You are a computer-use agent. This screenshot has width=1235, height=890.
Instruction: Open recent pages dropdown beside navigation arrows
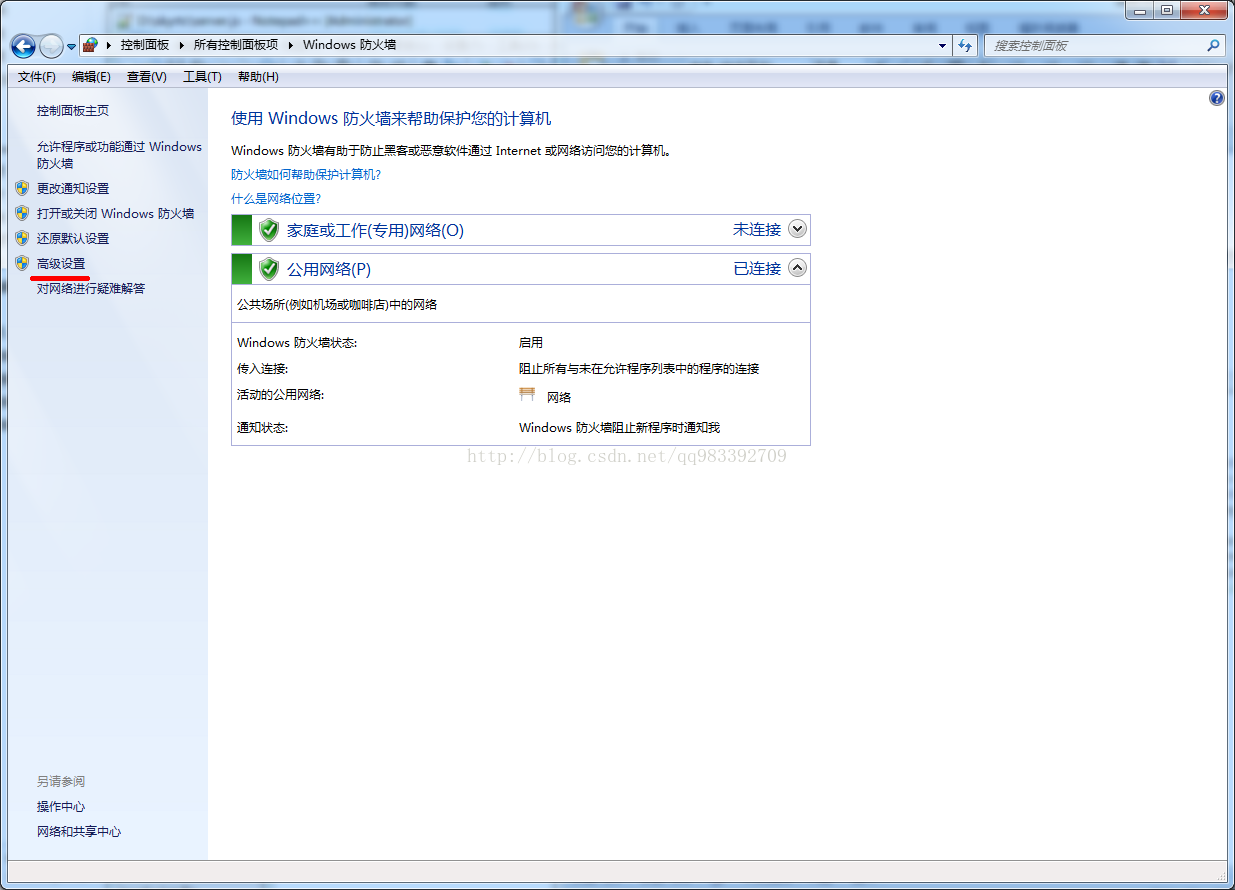[x=71, y=47]
